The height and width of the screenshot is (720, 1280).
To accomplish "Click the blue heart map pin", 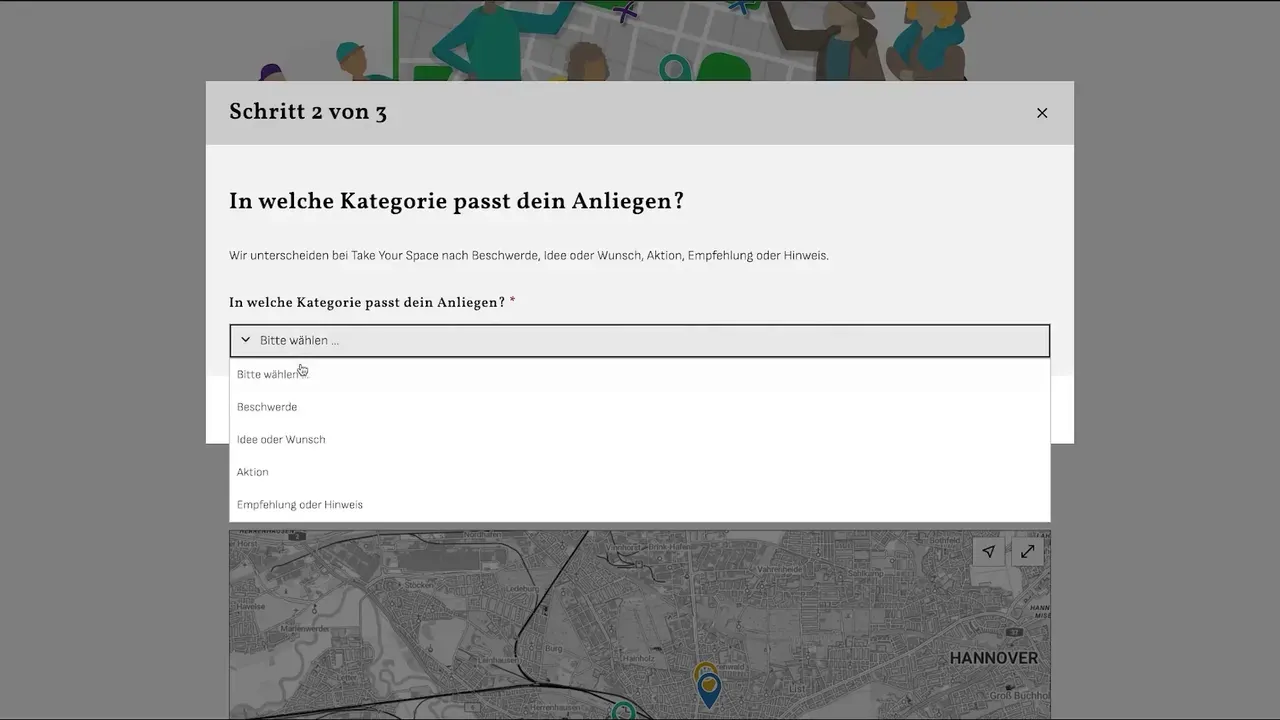I will point(709,690).
